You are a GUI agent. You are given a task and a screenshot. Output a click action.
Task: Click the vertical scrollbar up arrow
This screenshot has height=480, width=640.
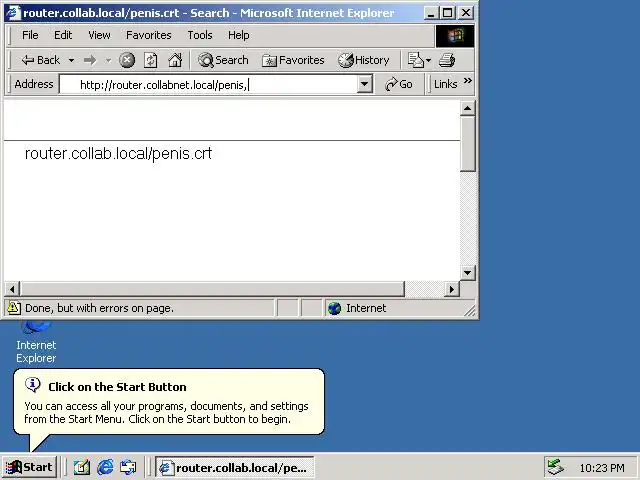(467, 109)
